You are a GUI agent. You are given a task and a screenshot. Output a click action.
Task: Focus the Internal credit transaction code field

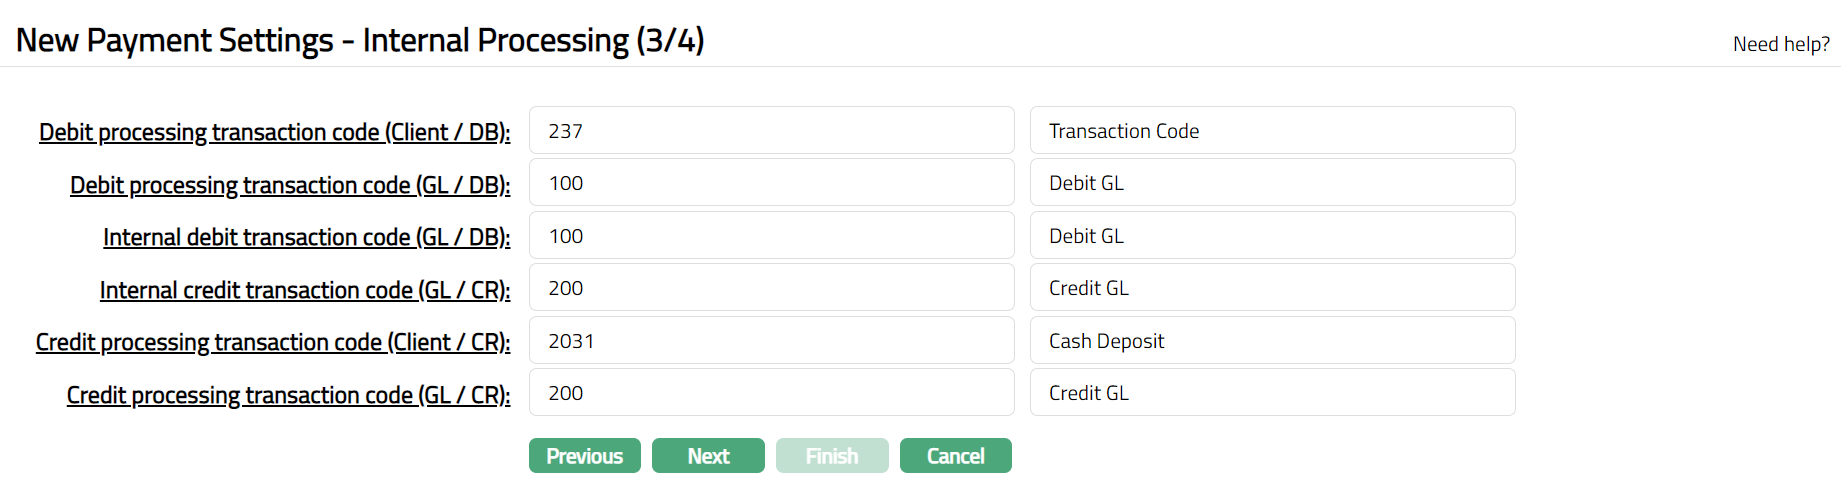point(771,288)
